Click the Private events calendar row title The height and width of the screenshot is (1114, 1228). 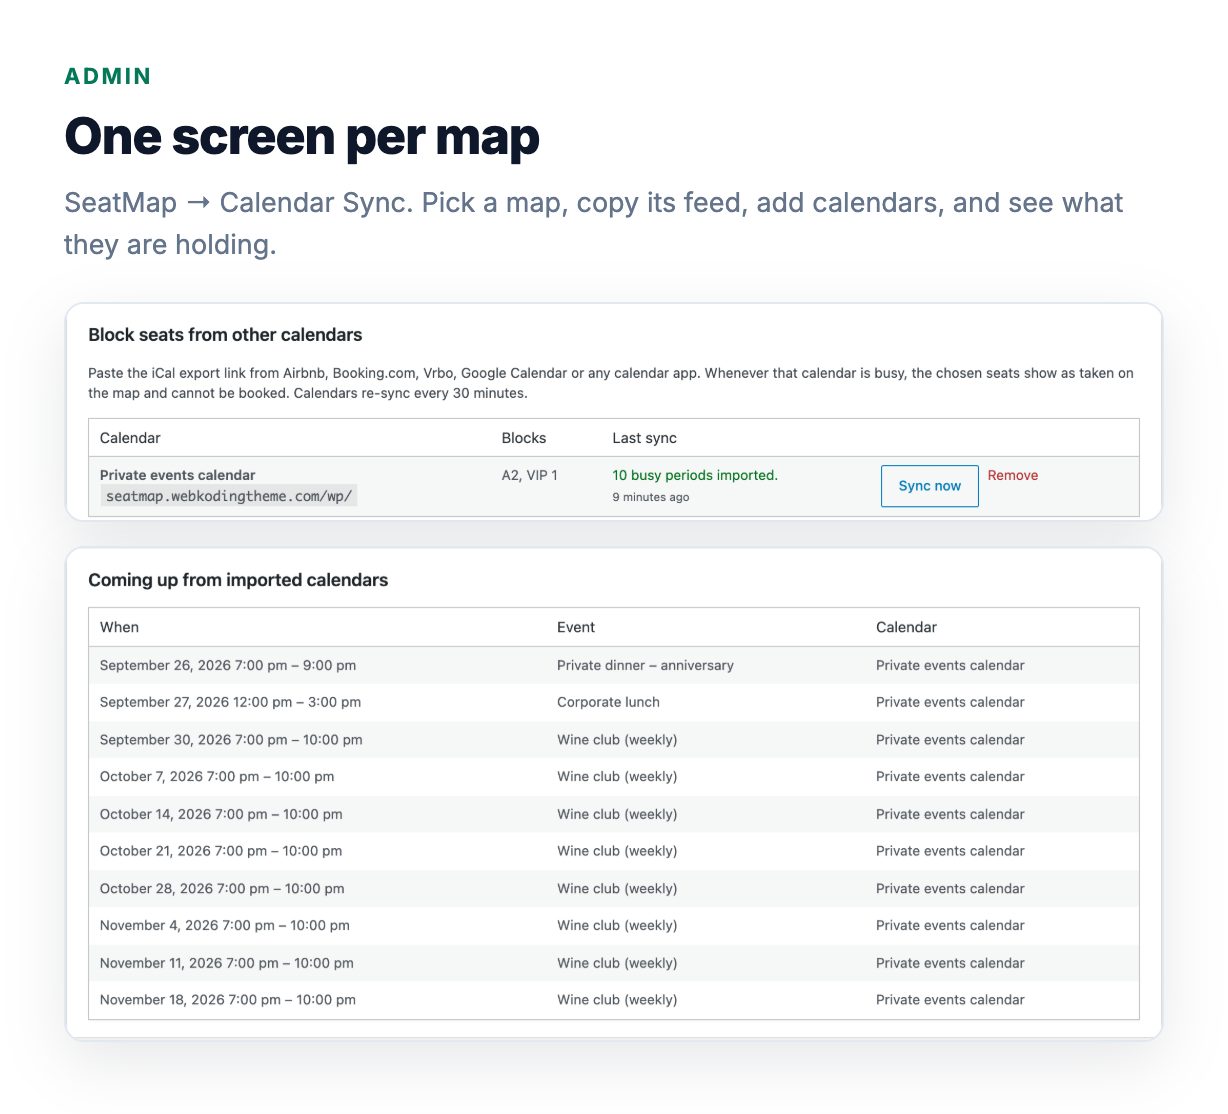pyautogui.click(x=177, y=475)
